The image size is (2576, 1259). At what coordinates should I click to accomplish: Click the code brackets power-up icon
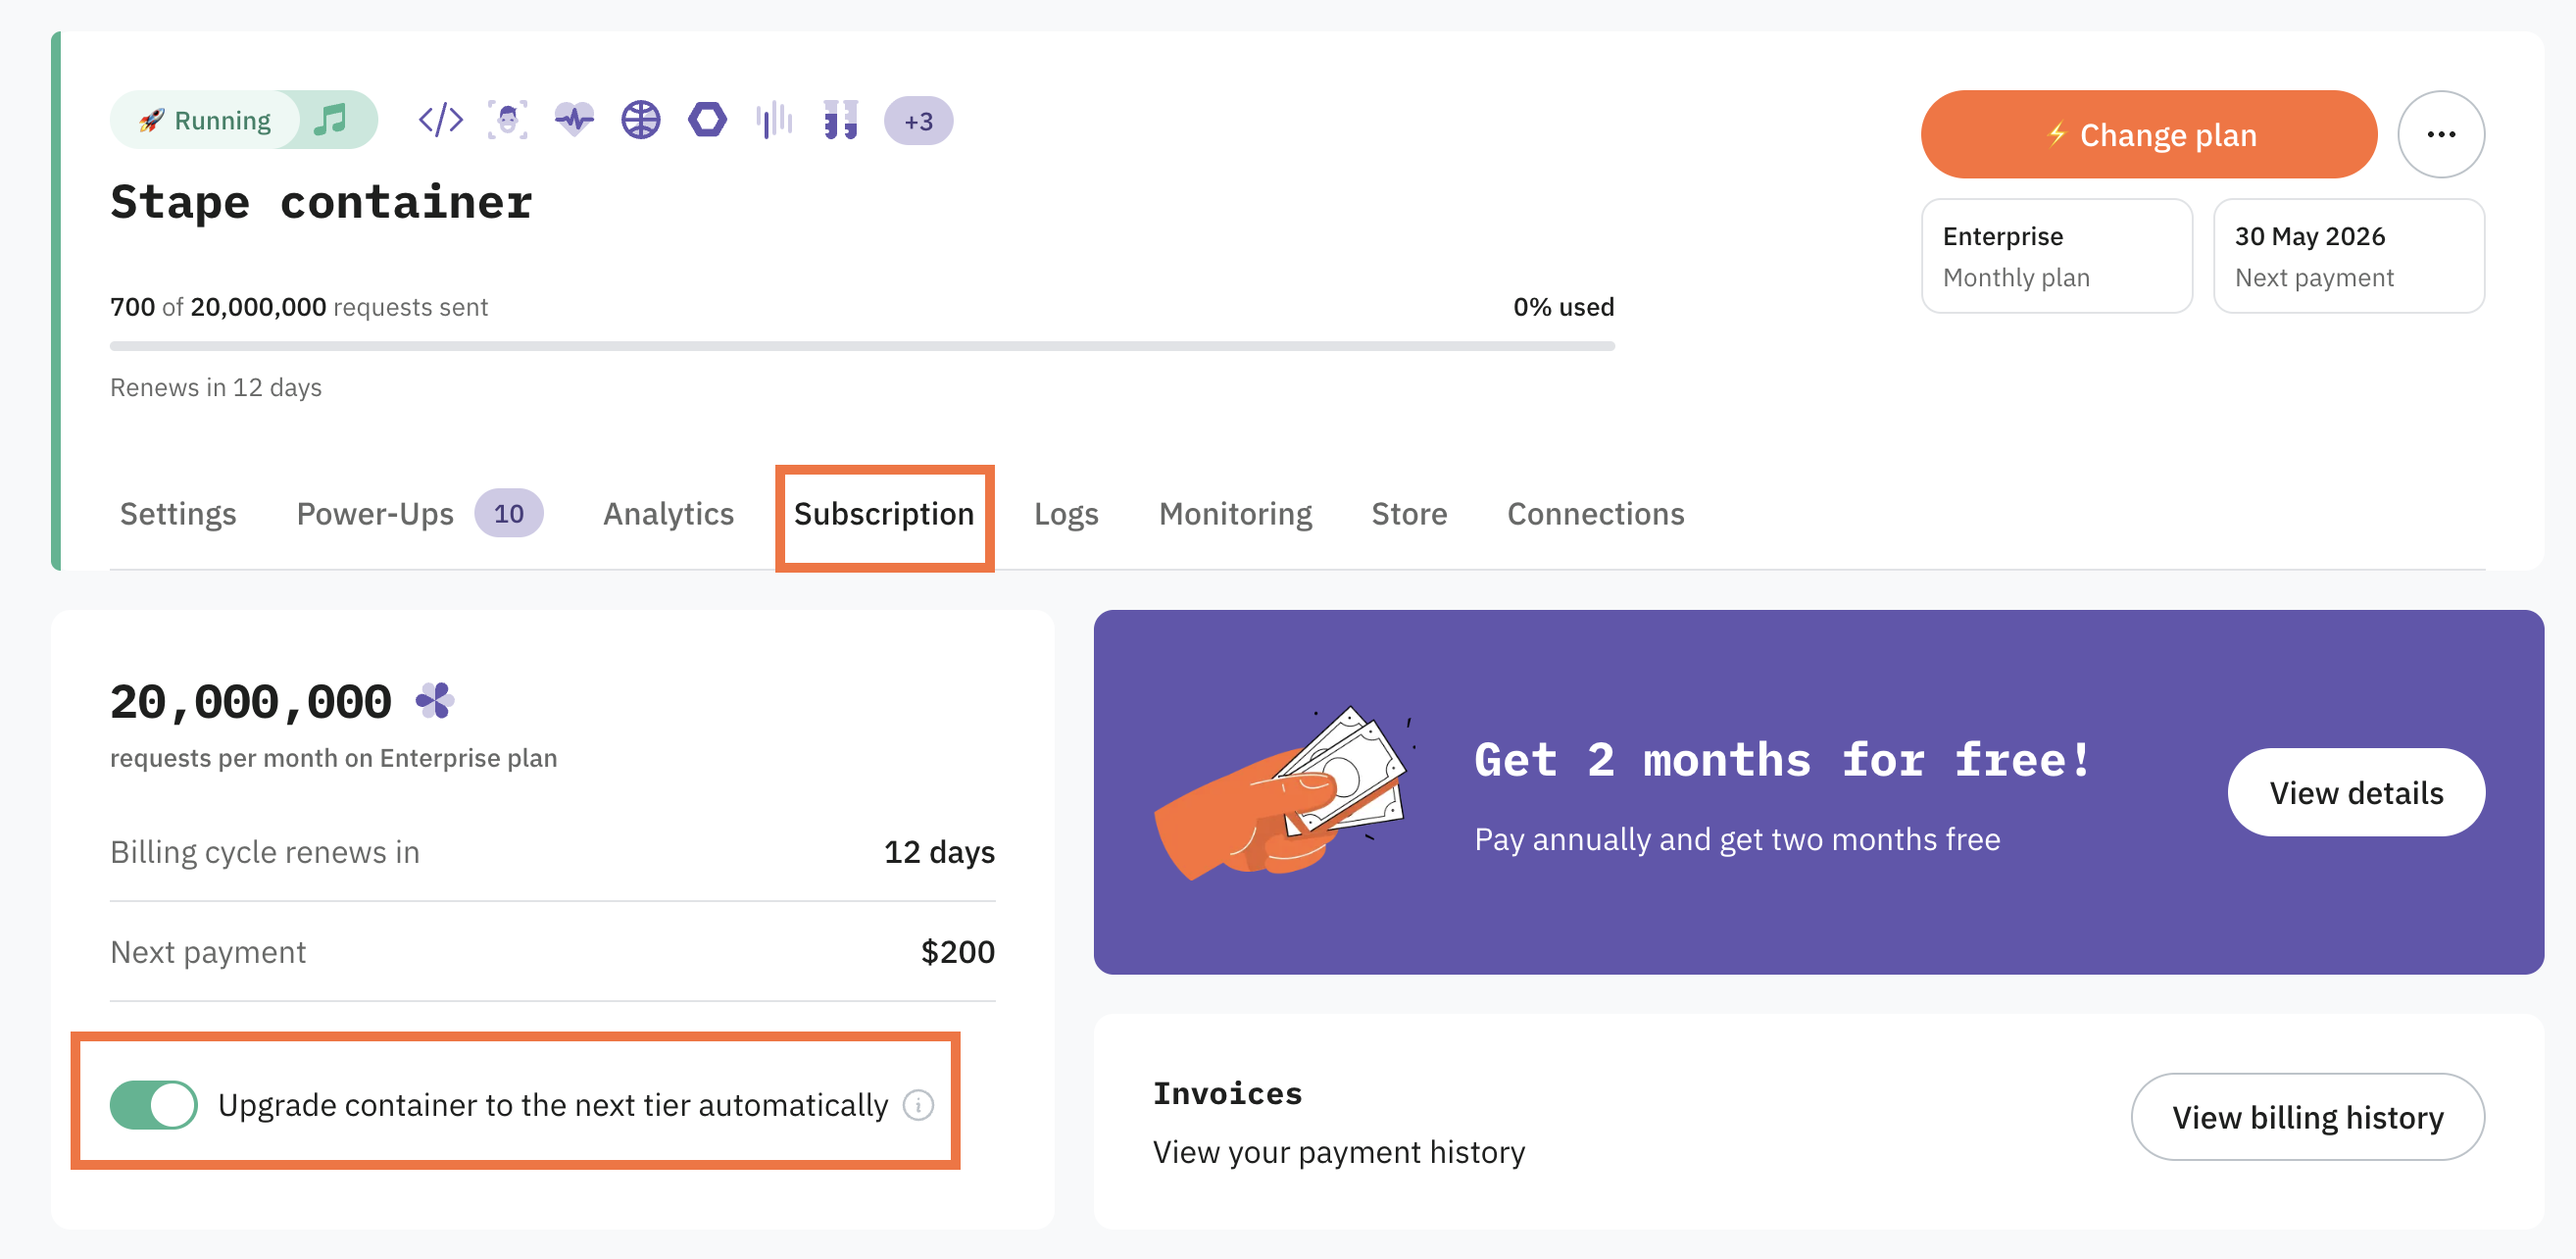coord(441,120)
